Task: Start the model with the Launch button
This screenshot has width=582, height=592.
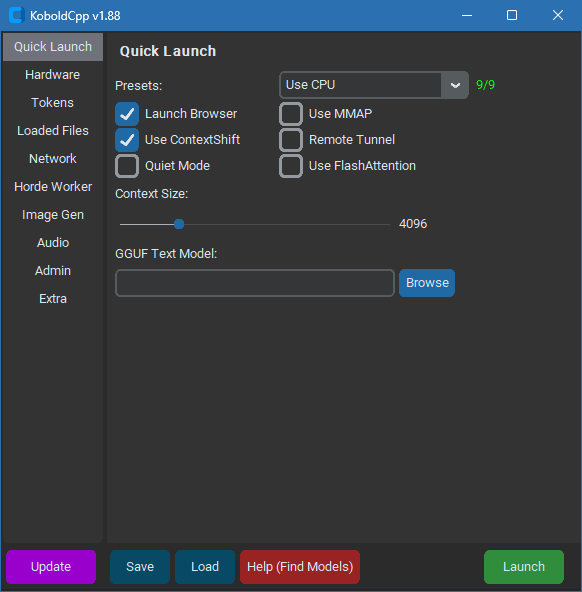Action: tap(524, 567)
